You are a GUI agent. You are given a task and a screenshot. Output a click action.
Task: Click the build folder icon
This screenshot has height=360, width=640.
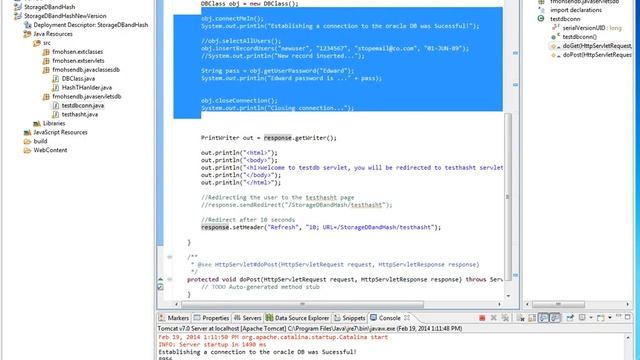point(27,141)
